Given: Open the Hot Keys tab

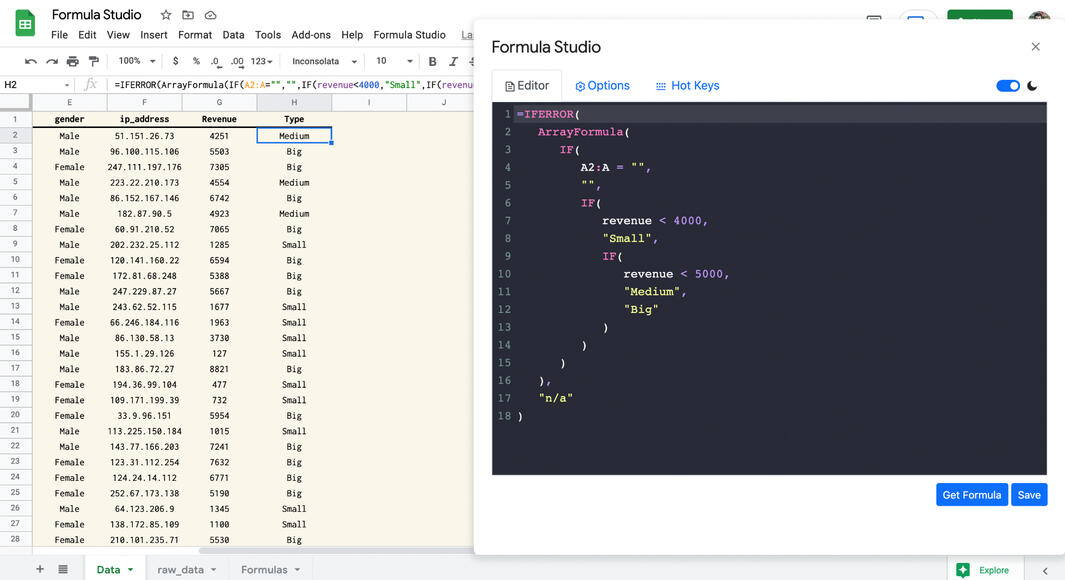Looking at the screenshot, I should [x=687, y=86].
